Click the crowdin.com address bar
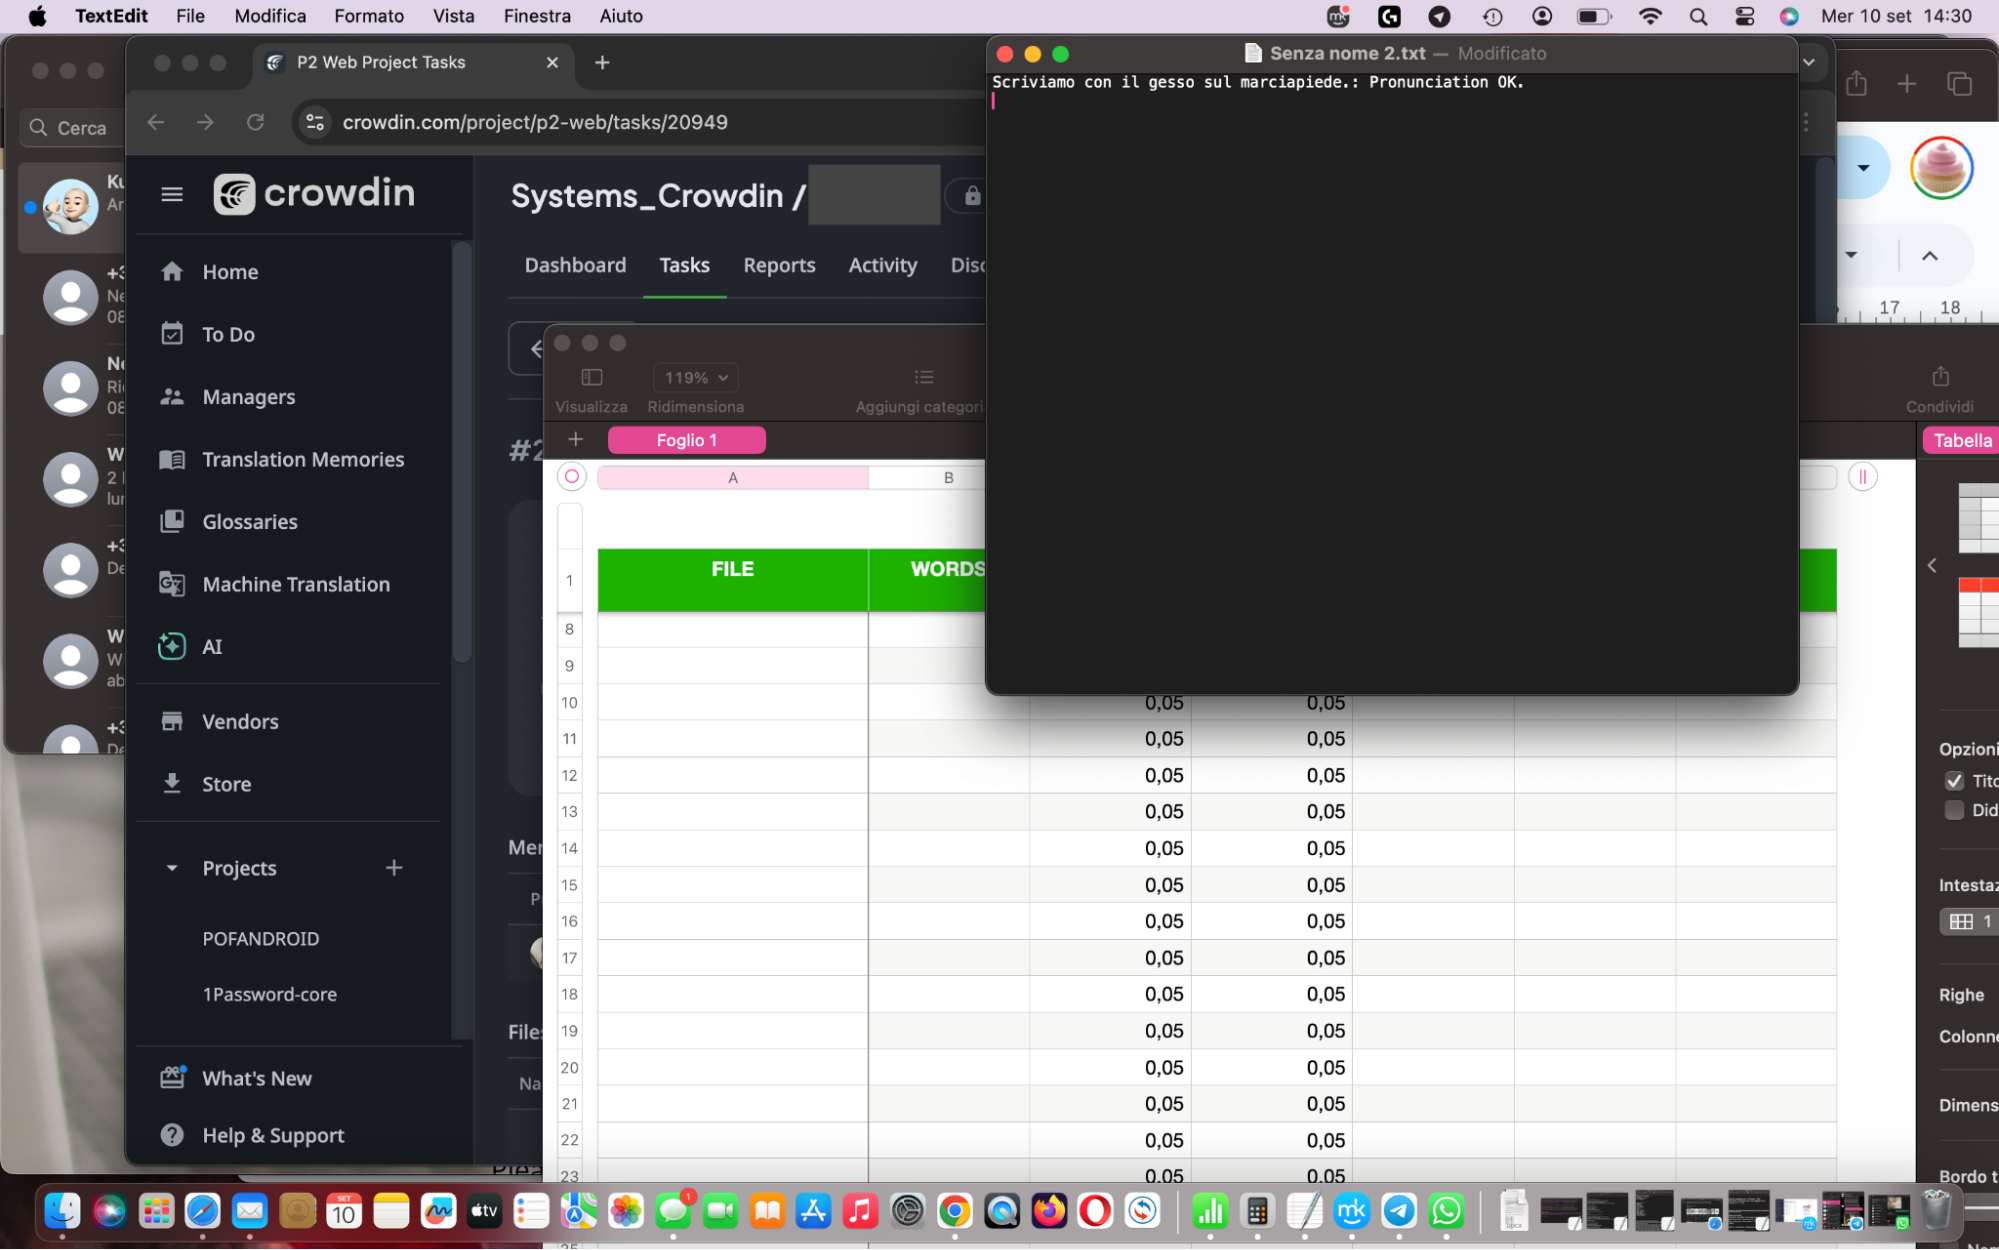Viewport: 1999px width, 1250px height. click(x=535, y=122)
